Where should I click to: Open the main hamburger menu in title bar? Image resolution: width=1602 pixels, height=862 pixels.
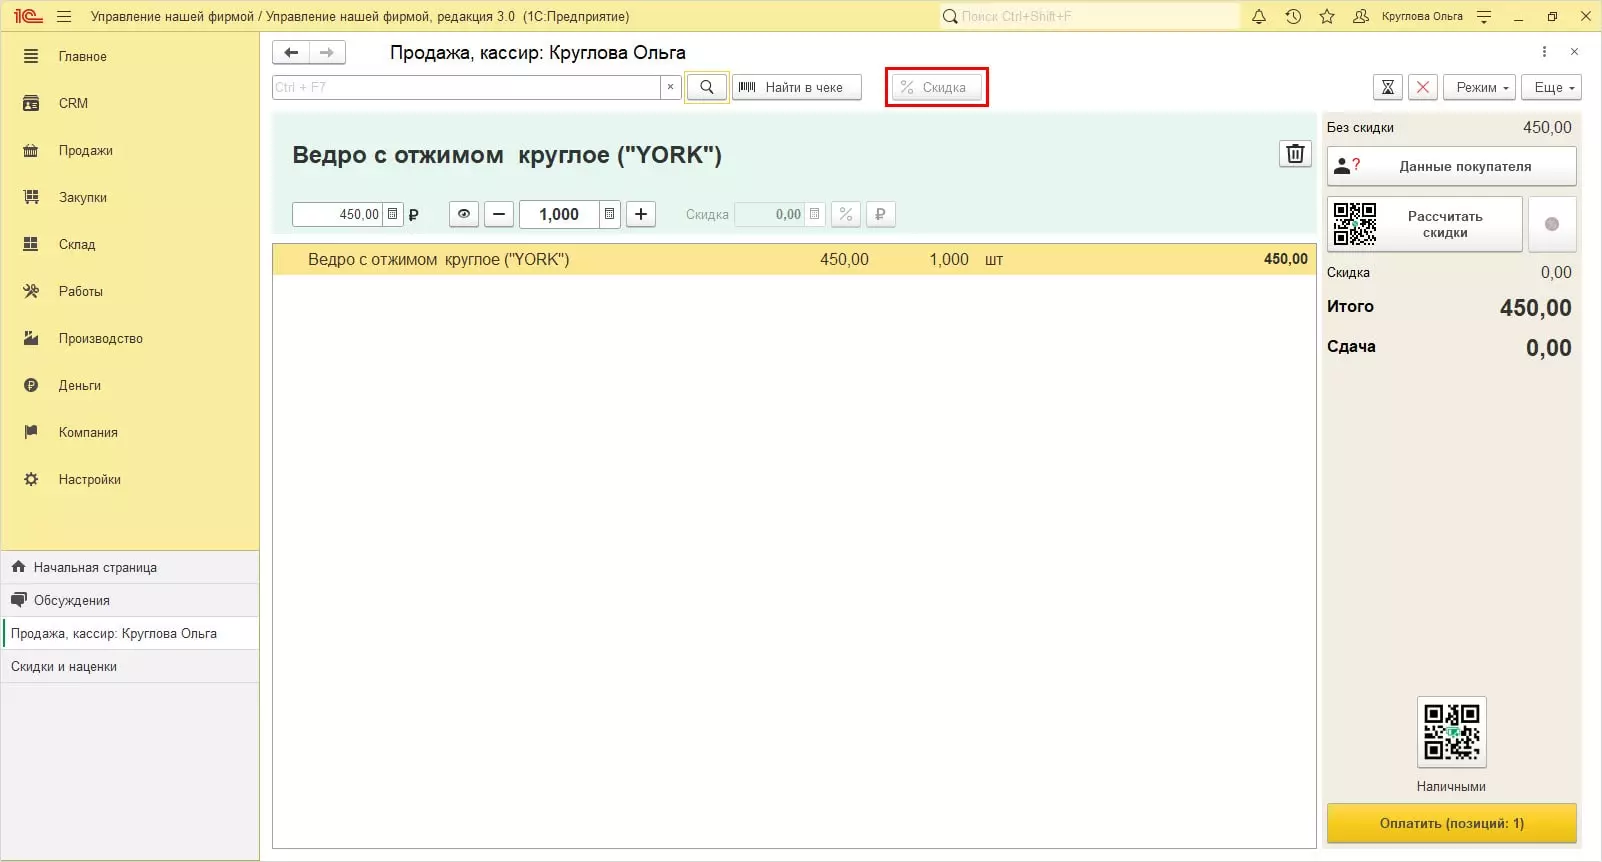click(65, 16)
